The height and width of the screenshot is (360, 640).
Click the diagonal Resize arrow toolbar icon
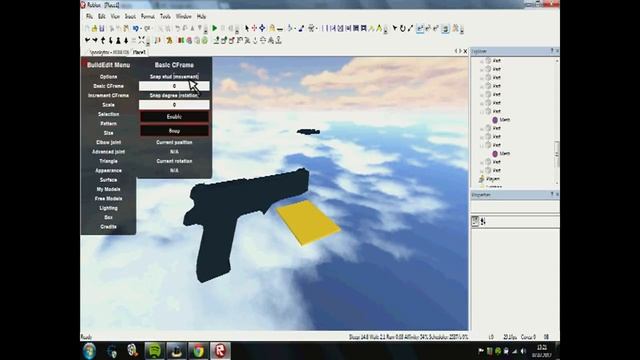(410, 28)
